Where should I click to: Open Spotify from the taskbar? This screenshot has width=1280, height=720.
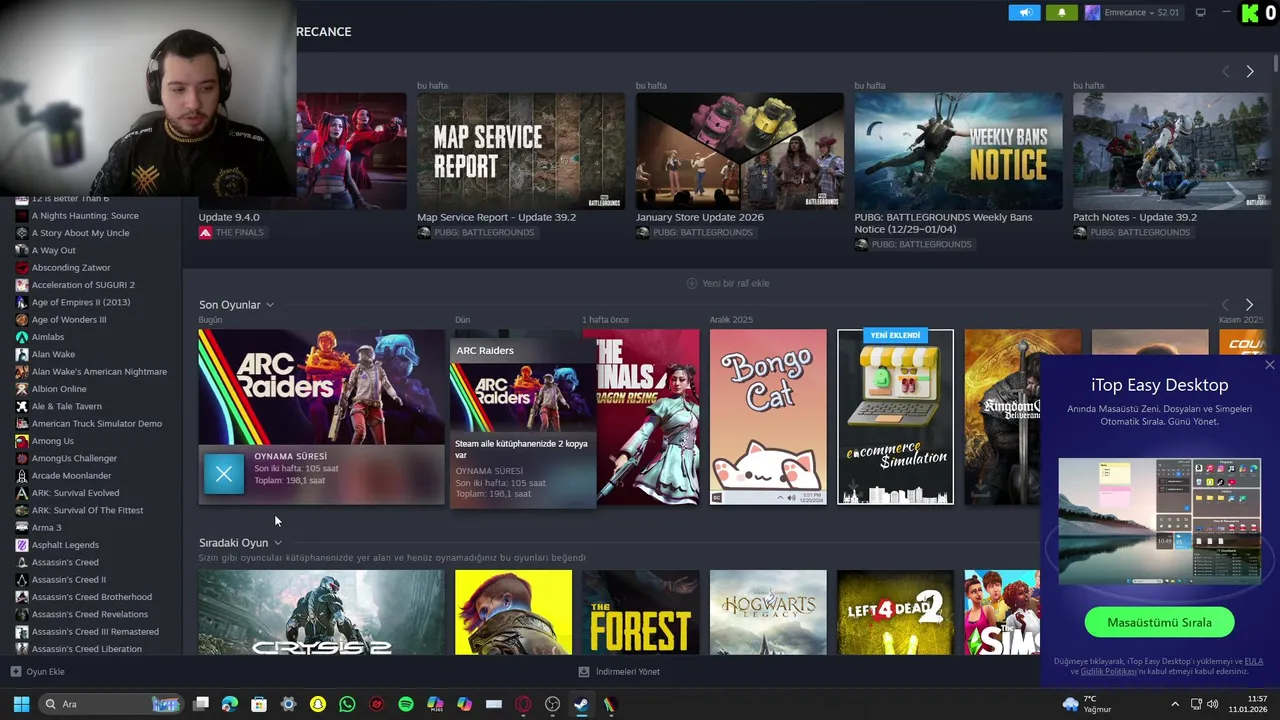coord(406,704)
